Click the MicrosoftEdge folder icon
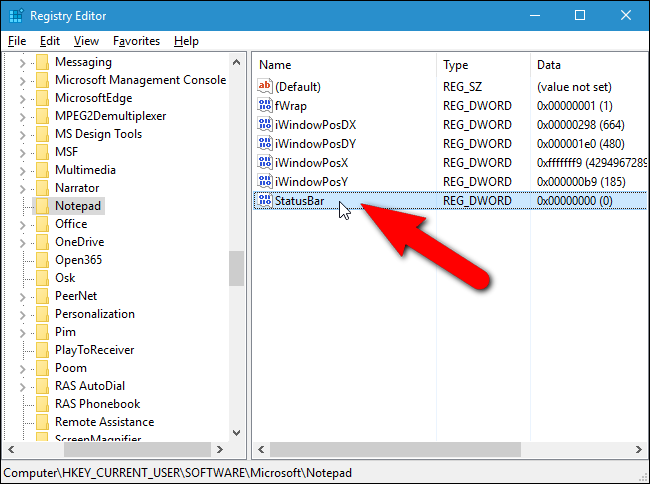The image size is (650, 484). coord(42,98)
